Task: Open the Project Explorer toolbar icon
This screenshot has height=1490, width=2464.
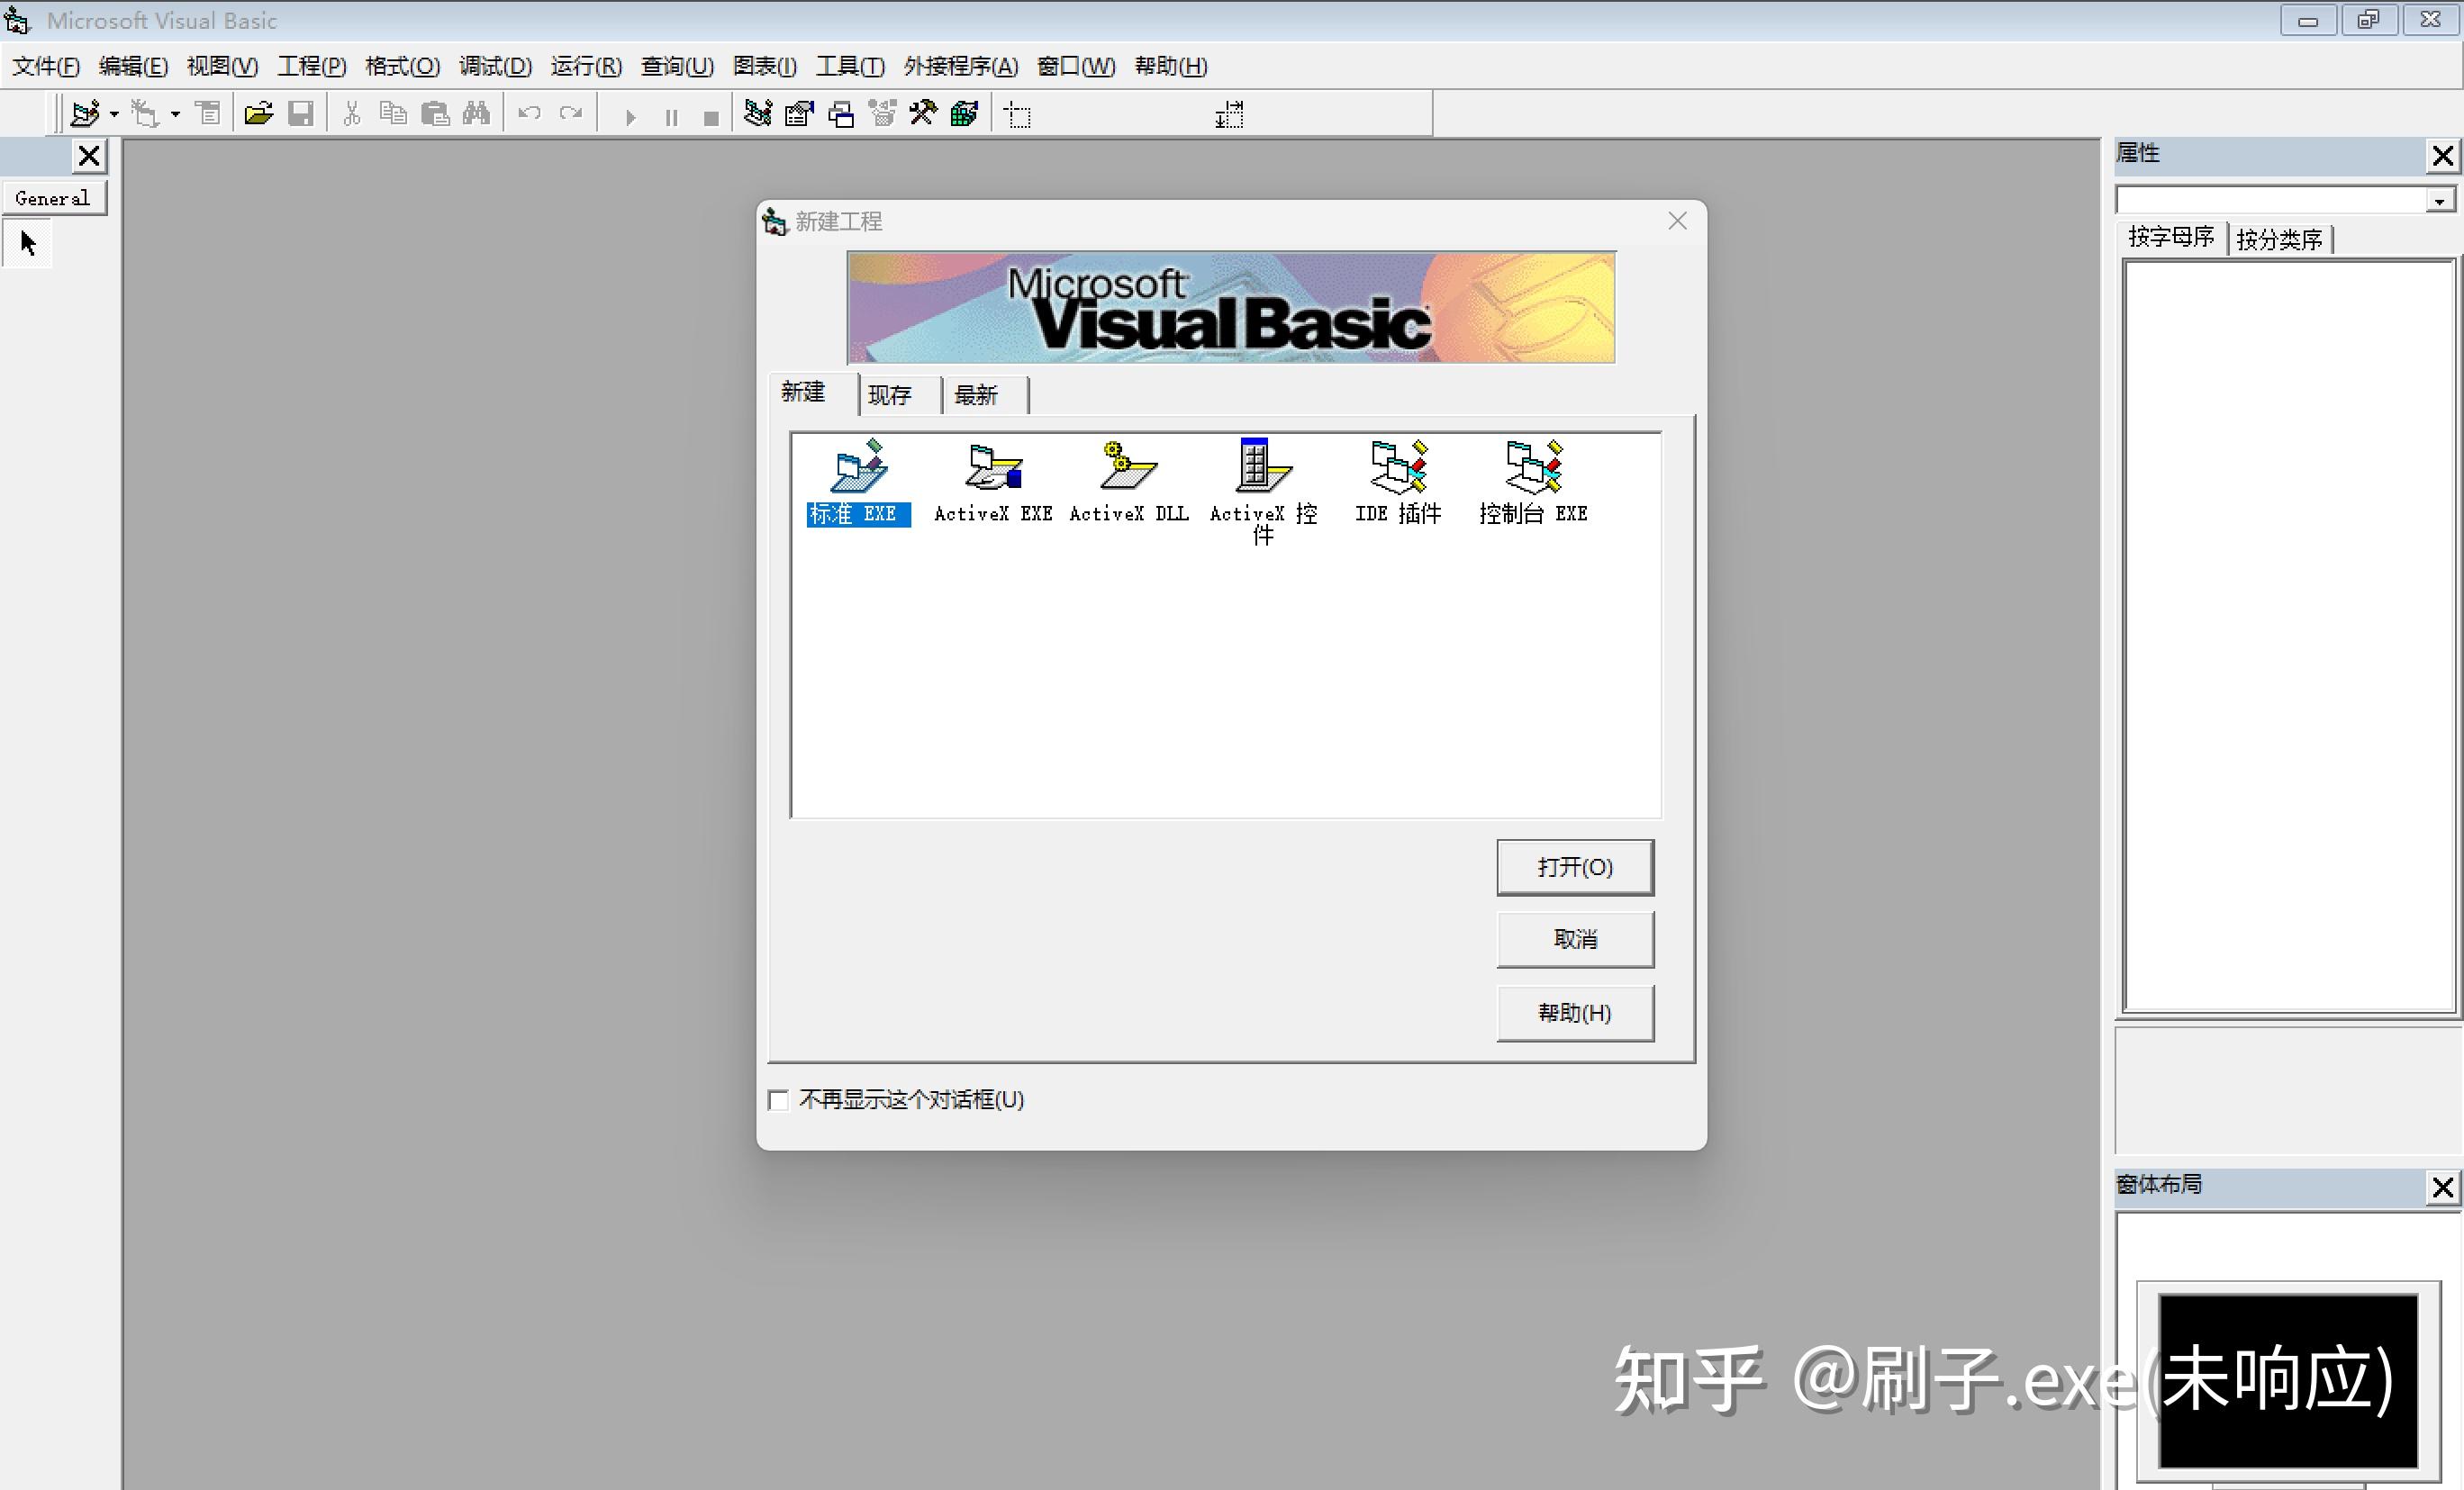Action: coord(758,114)
